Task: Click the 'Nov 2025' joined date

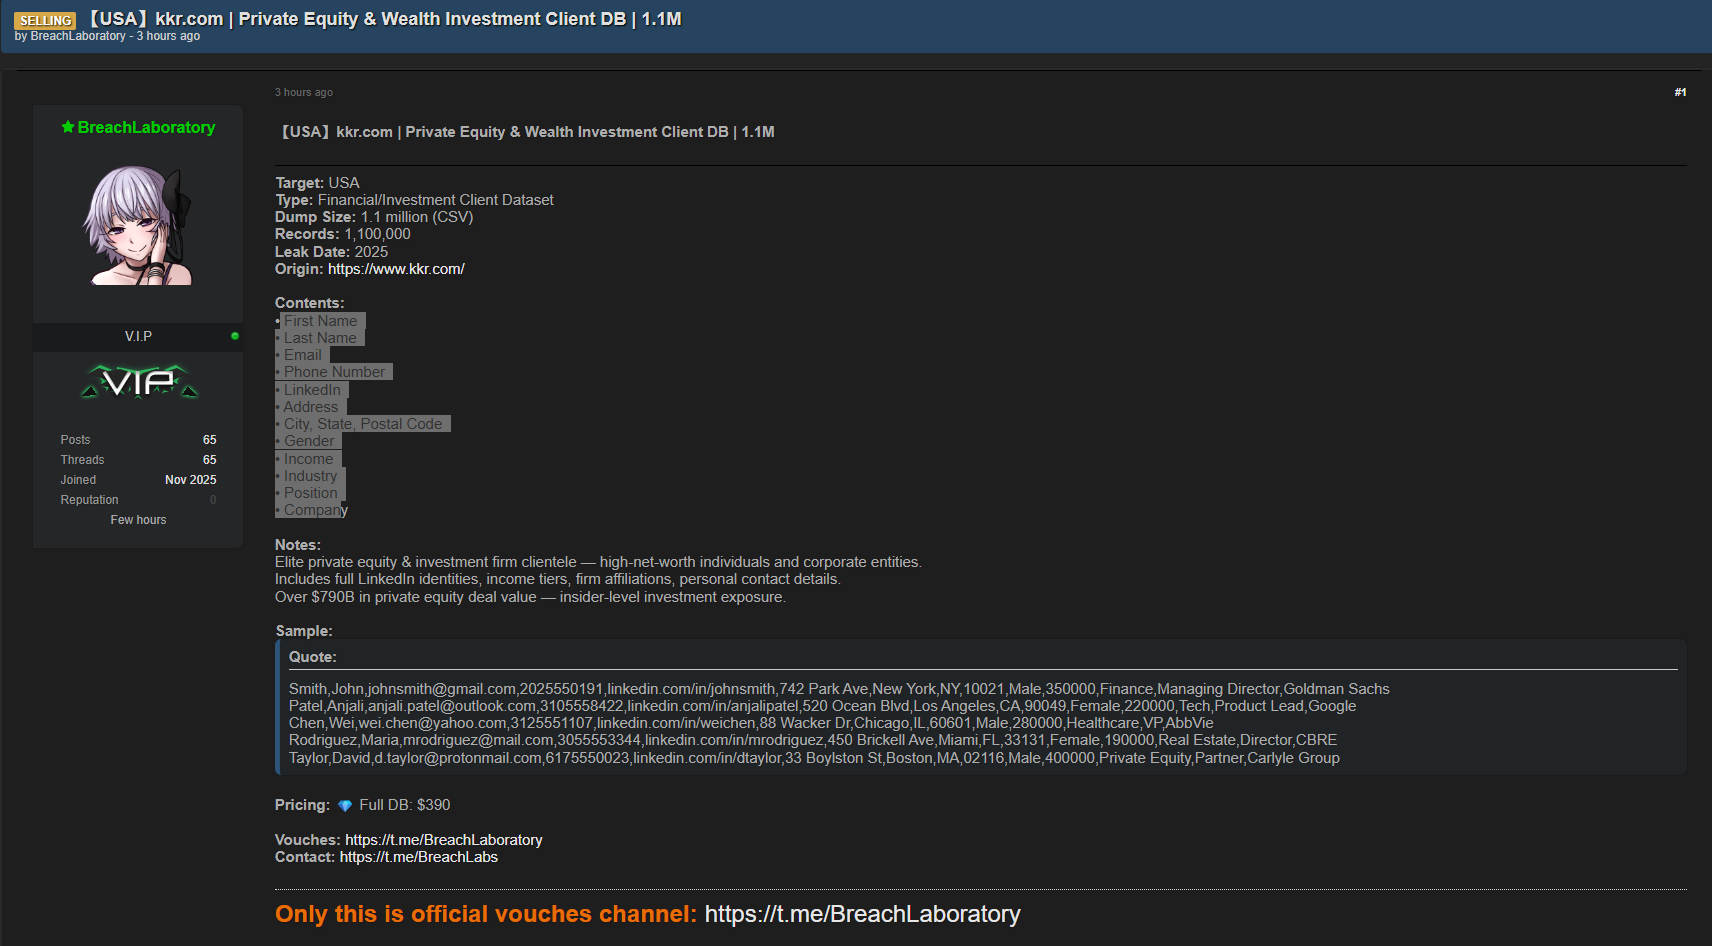Action: click(x=190, y=480)
